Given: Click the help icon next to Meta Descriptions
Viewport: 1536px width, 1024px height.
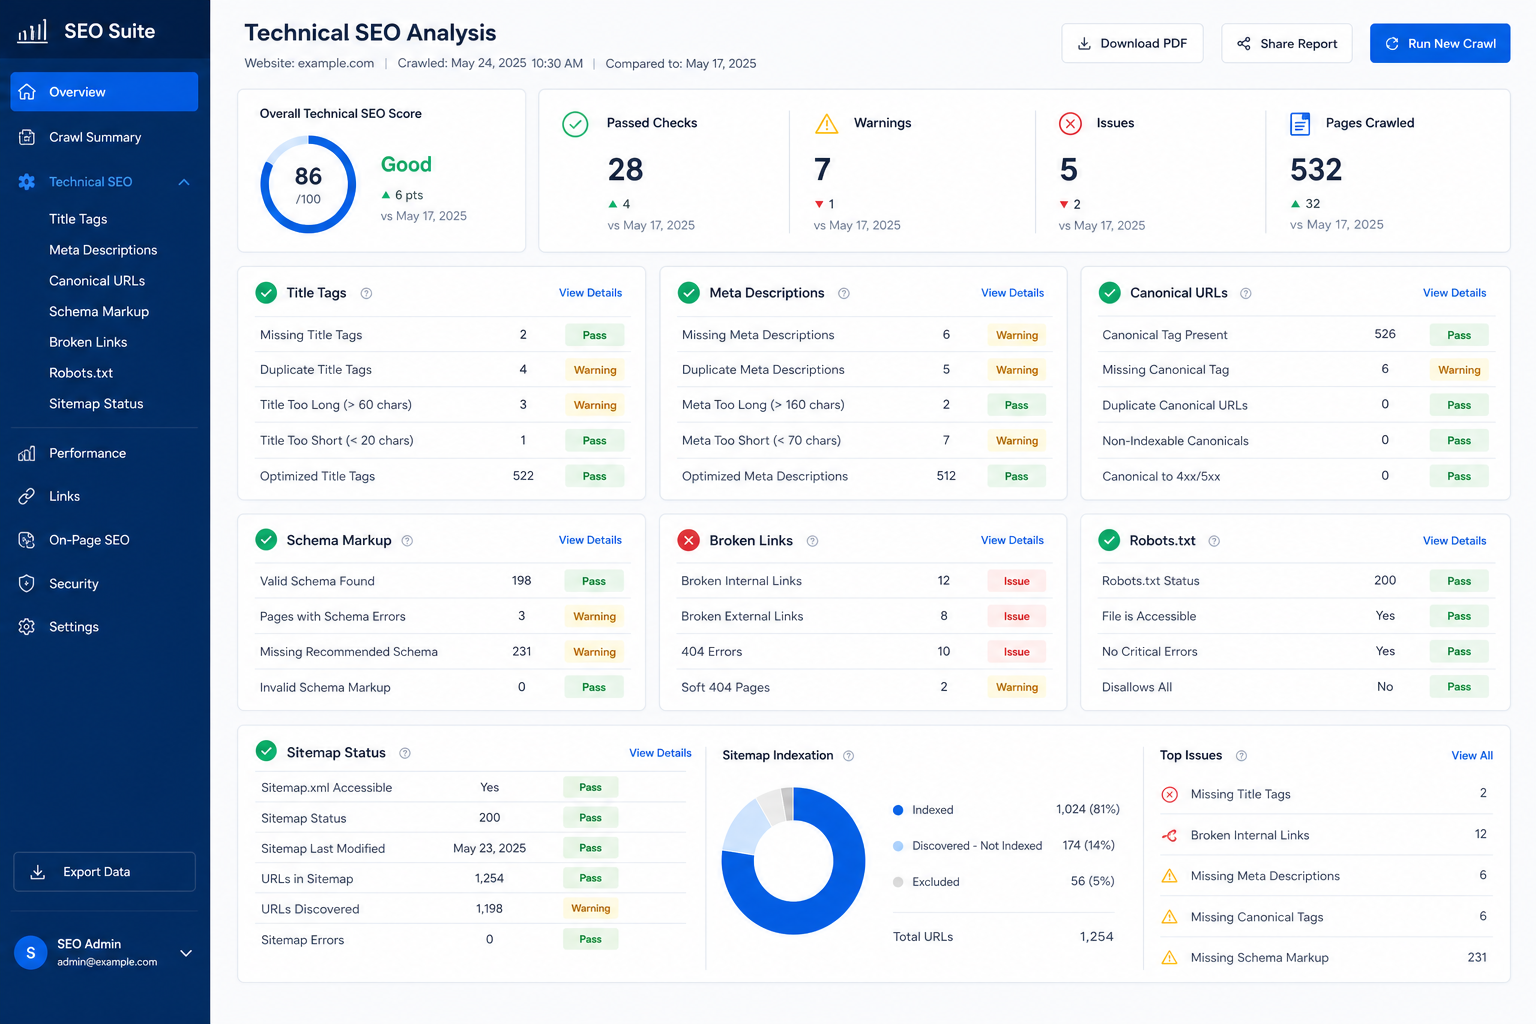Looking at the screenshot, I should [x=844, y=293].
